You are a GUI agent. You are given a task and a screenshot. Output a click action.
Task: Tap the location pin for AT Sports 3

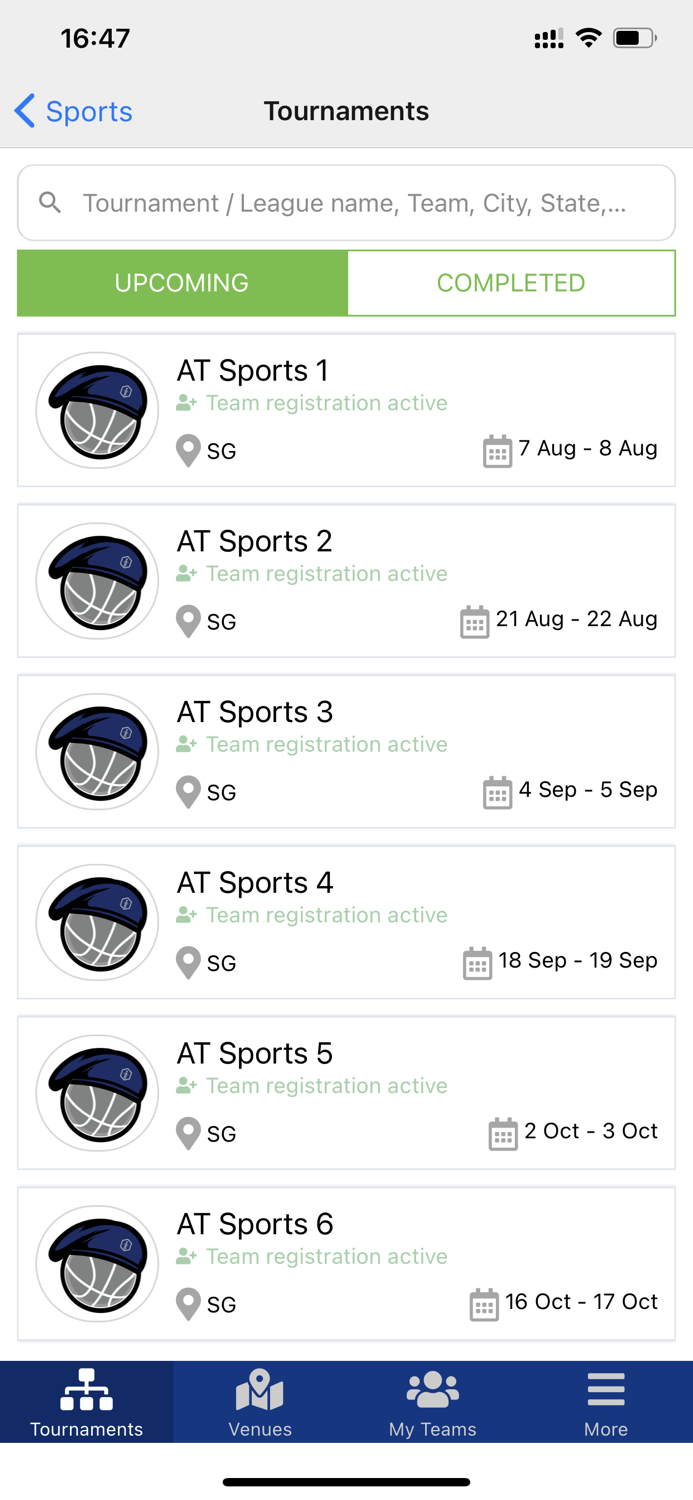[x=188, y=790]
